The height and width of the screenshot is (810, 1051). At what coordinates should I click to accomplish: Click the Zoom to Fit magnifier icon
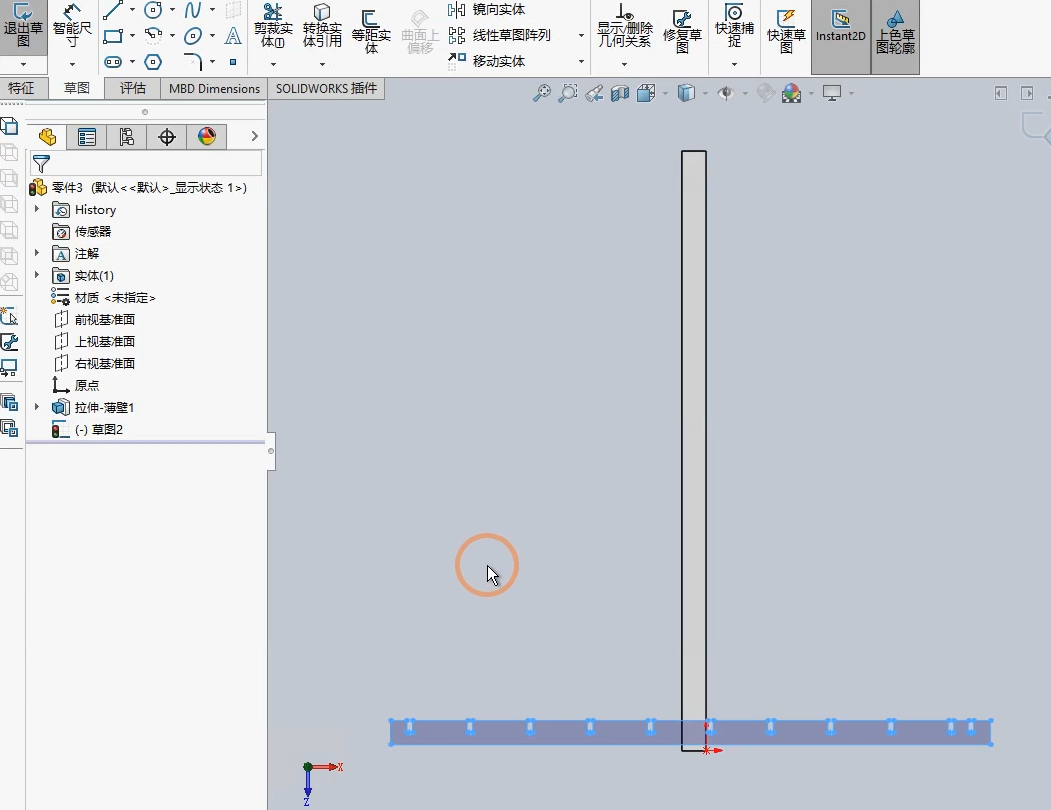point(542,93)
